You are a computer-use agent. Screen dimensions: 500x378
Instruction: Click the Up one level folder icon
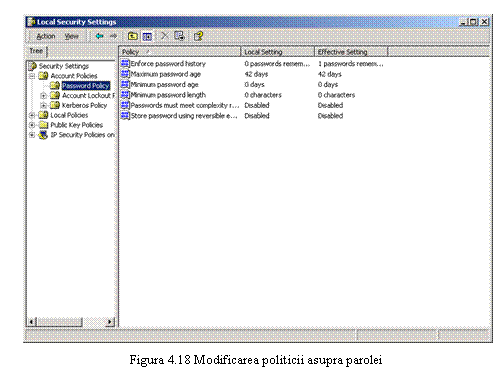tap(133, 36)
